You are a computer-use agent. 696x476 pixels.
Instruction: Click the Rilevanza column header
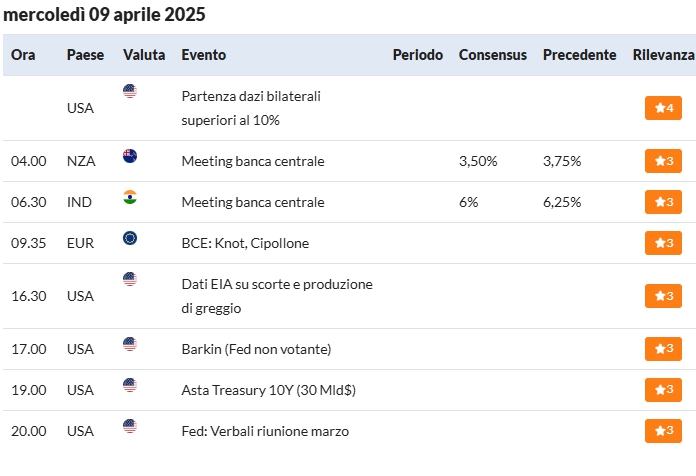tap(664, 55)
